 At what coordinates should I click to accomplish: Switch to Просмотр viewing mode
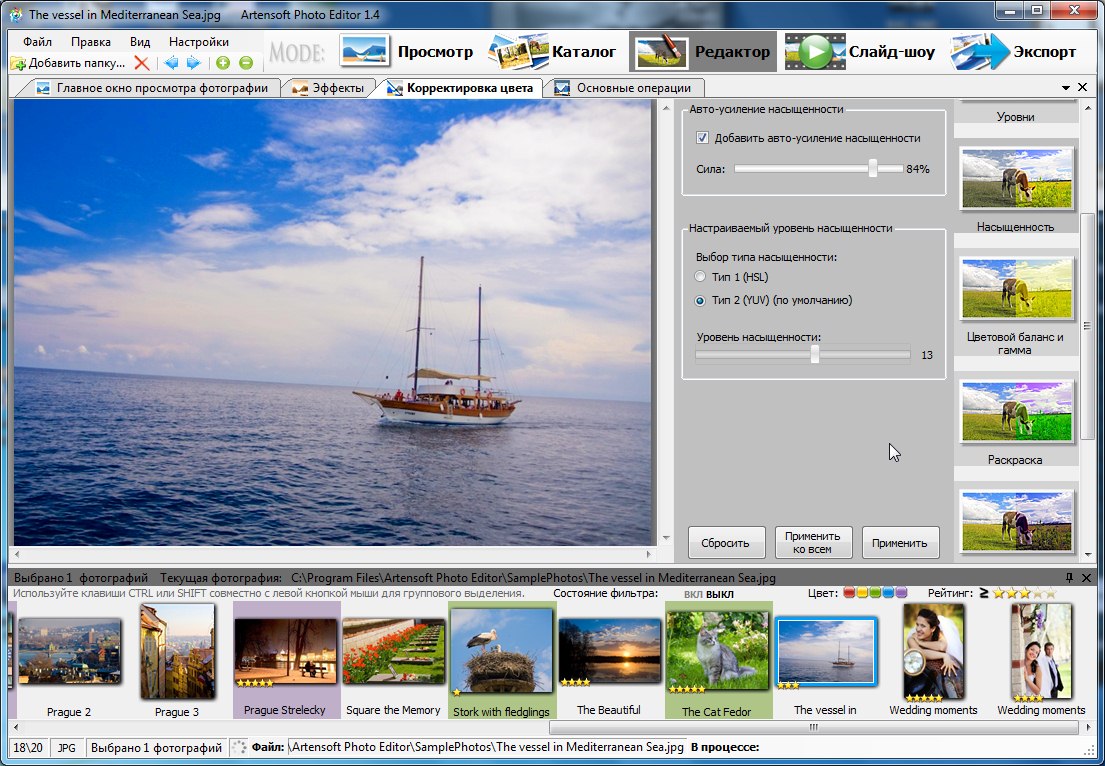pyautogui.click(x=407, y=51)
